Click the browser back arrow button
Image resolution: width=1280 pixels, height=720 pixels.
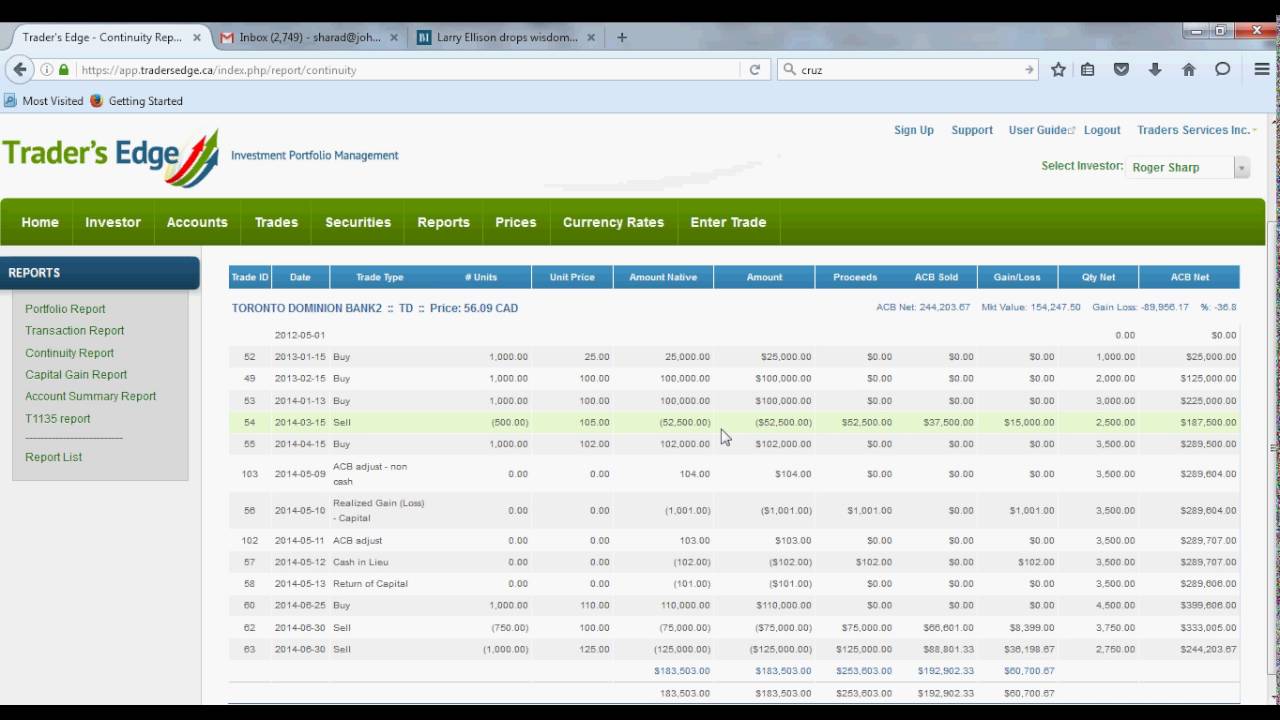click(x=20, y=70)
